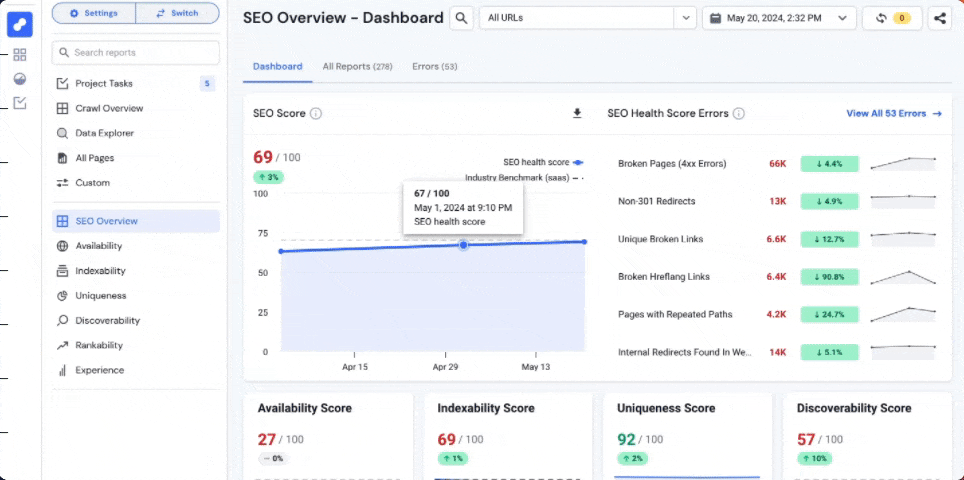
Task: Click the 3% SEO score change badge
Action: point(268,178)
